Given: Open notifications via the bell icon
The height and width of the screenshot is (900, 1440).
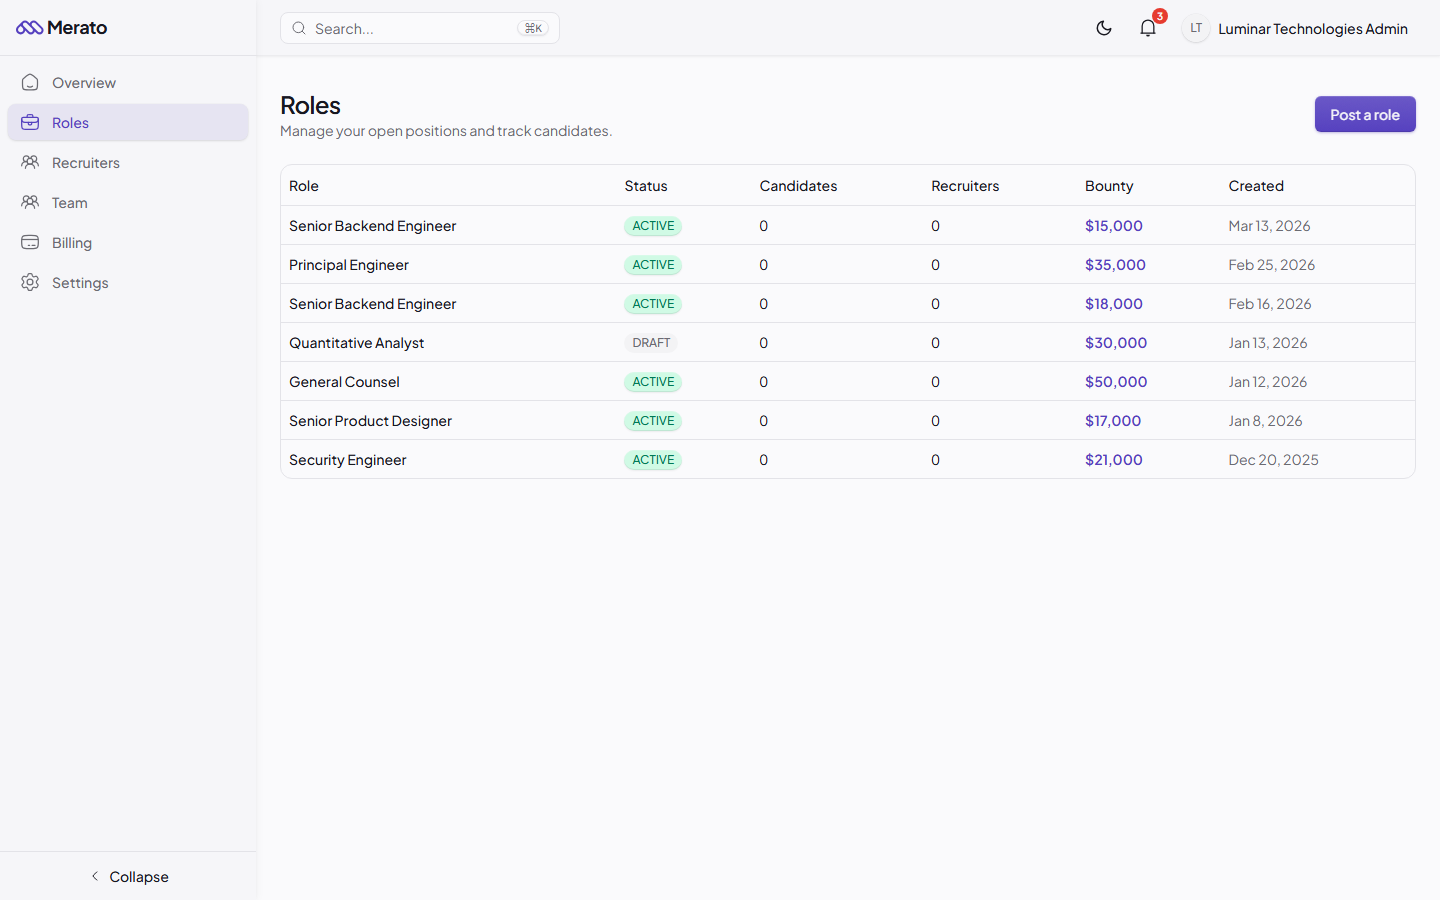Looking at the screenshot, I should [1147, 28].
